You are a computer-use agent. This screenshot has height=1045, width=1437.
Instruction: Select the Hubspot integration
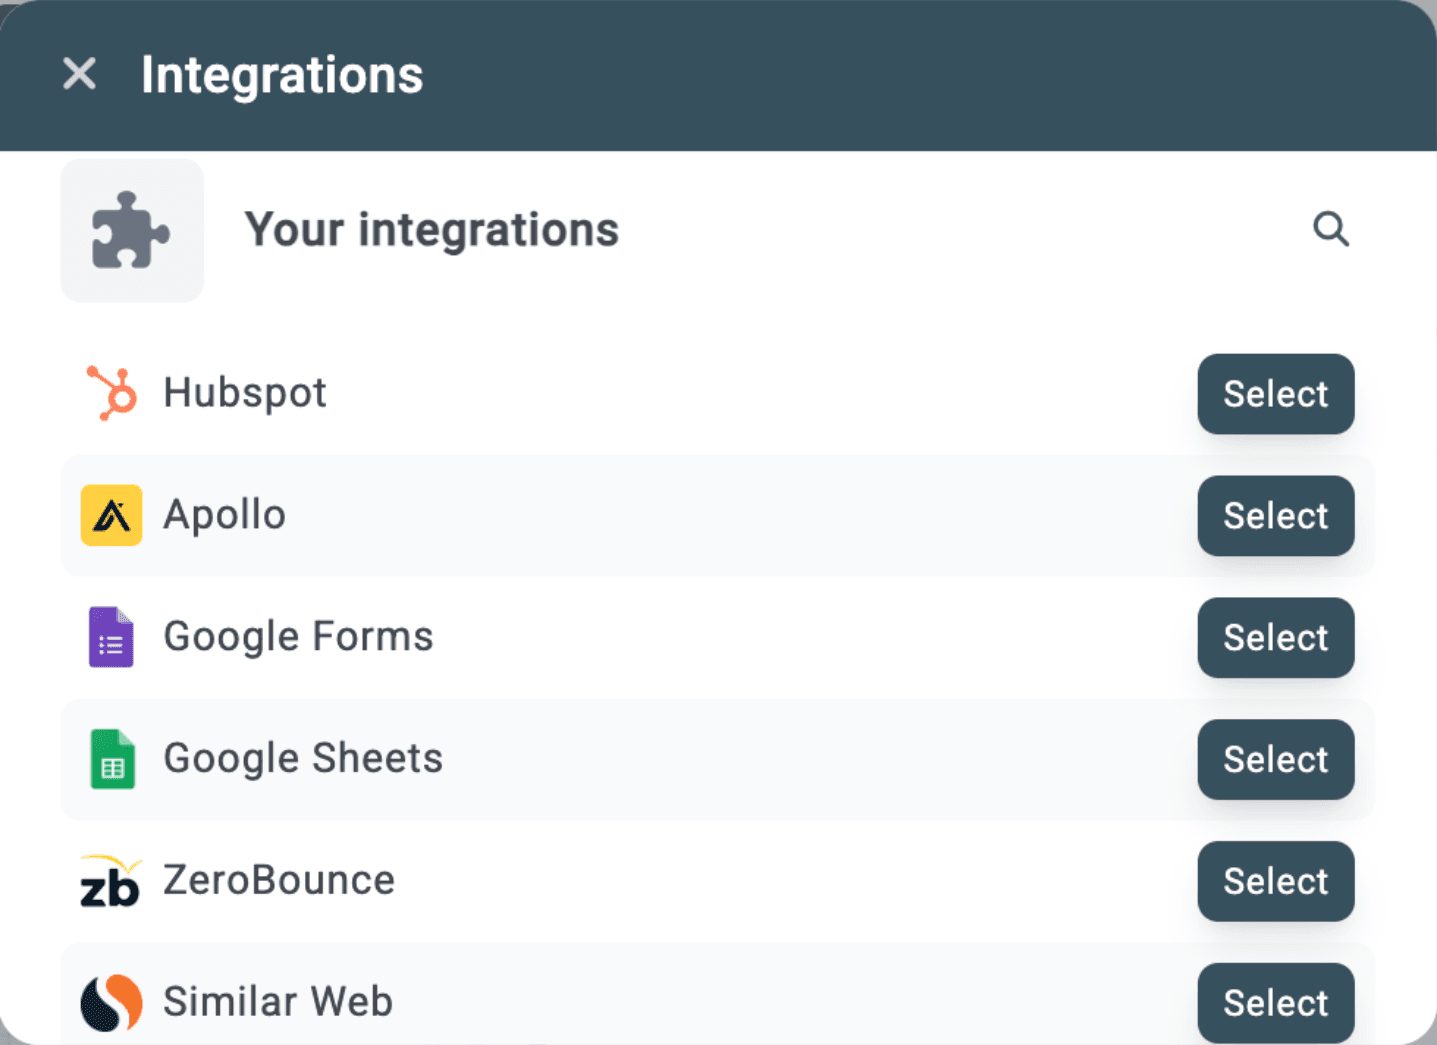pos(1275,394)
